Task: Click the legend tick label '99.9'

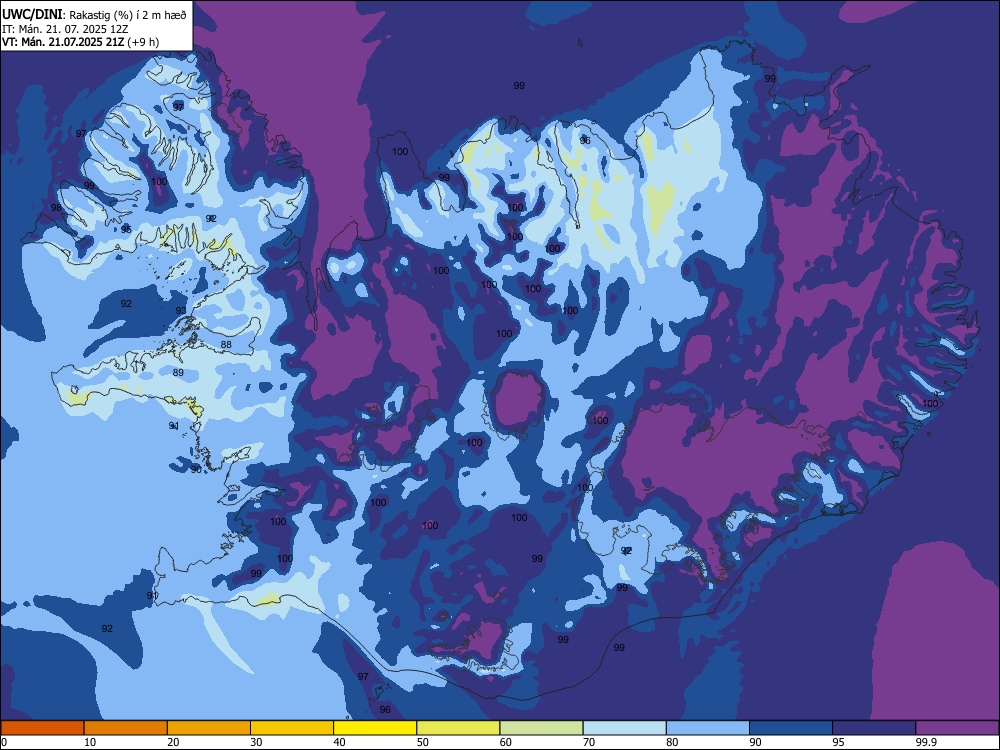Action: tap(925, 742)
